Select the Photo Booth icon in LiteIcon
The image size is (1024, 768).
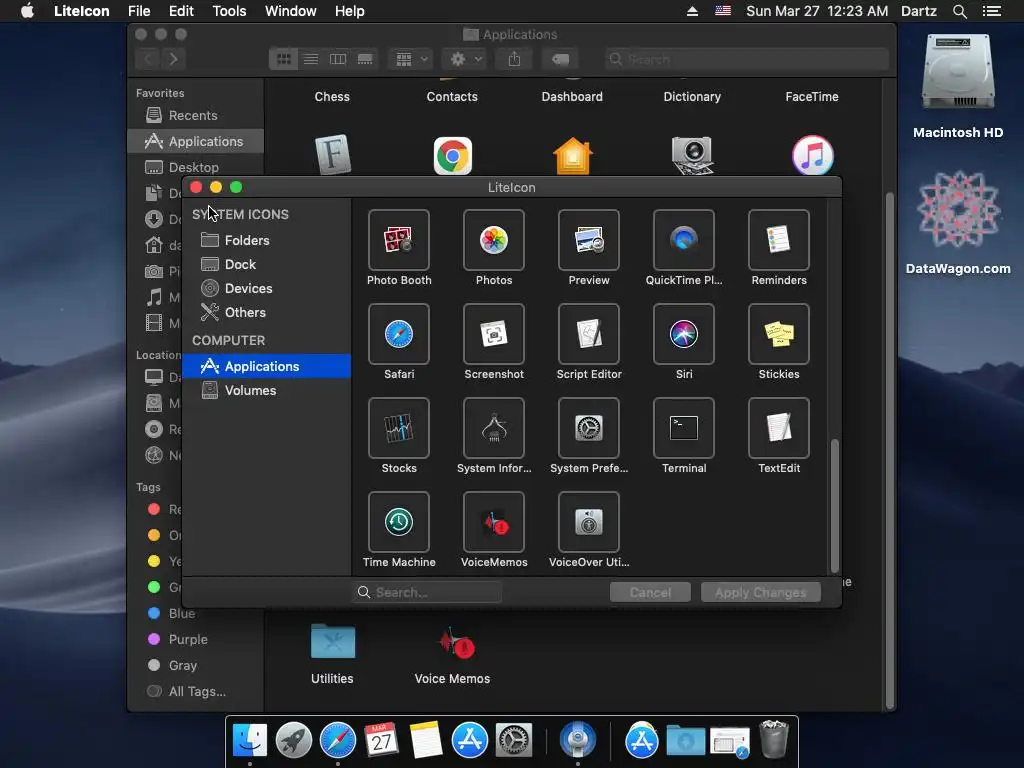[x=398, y=240]
